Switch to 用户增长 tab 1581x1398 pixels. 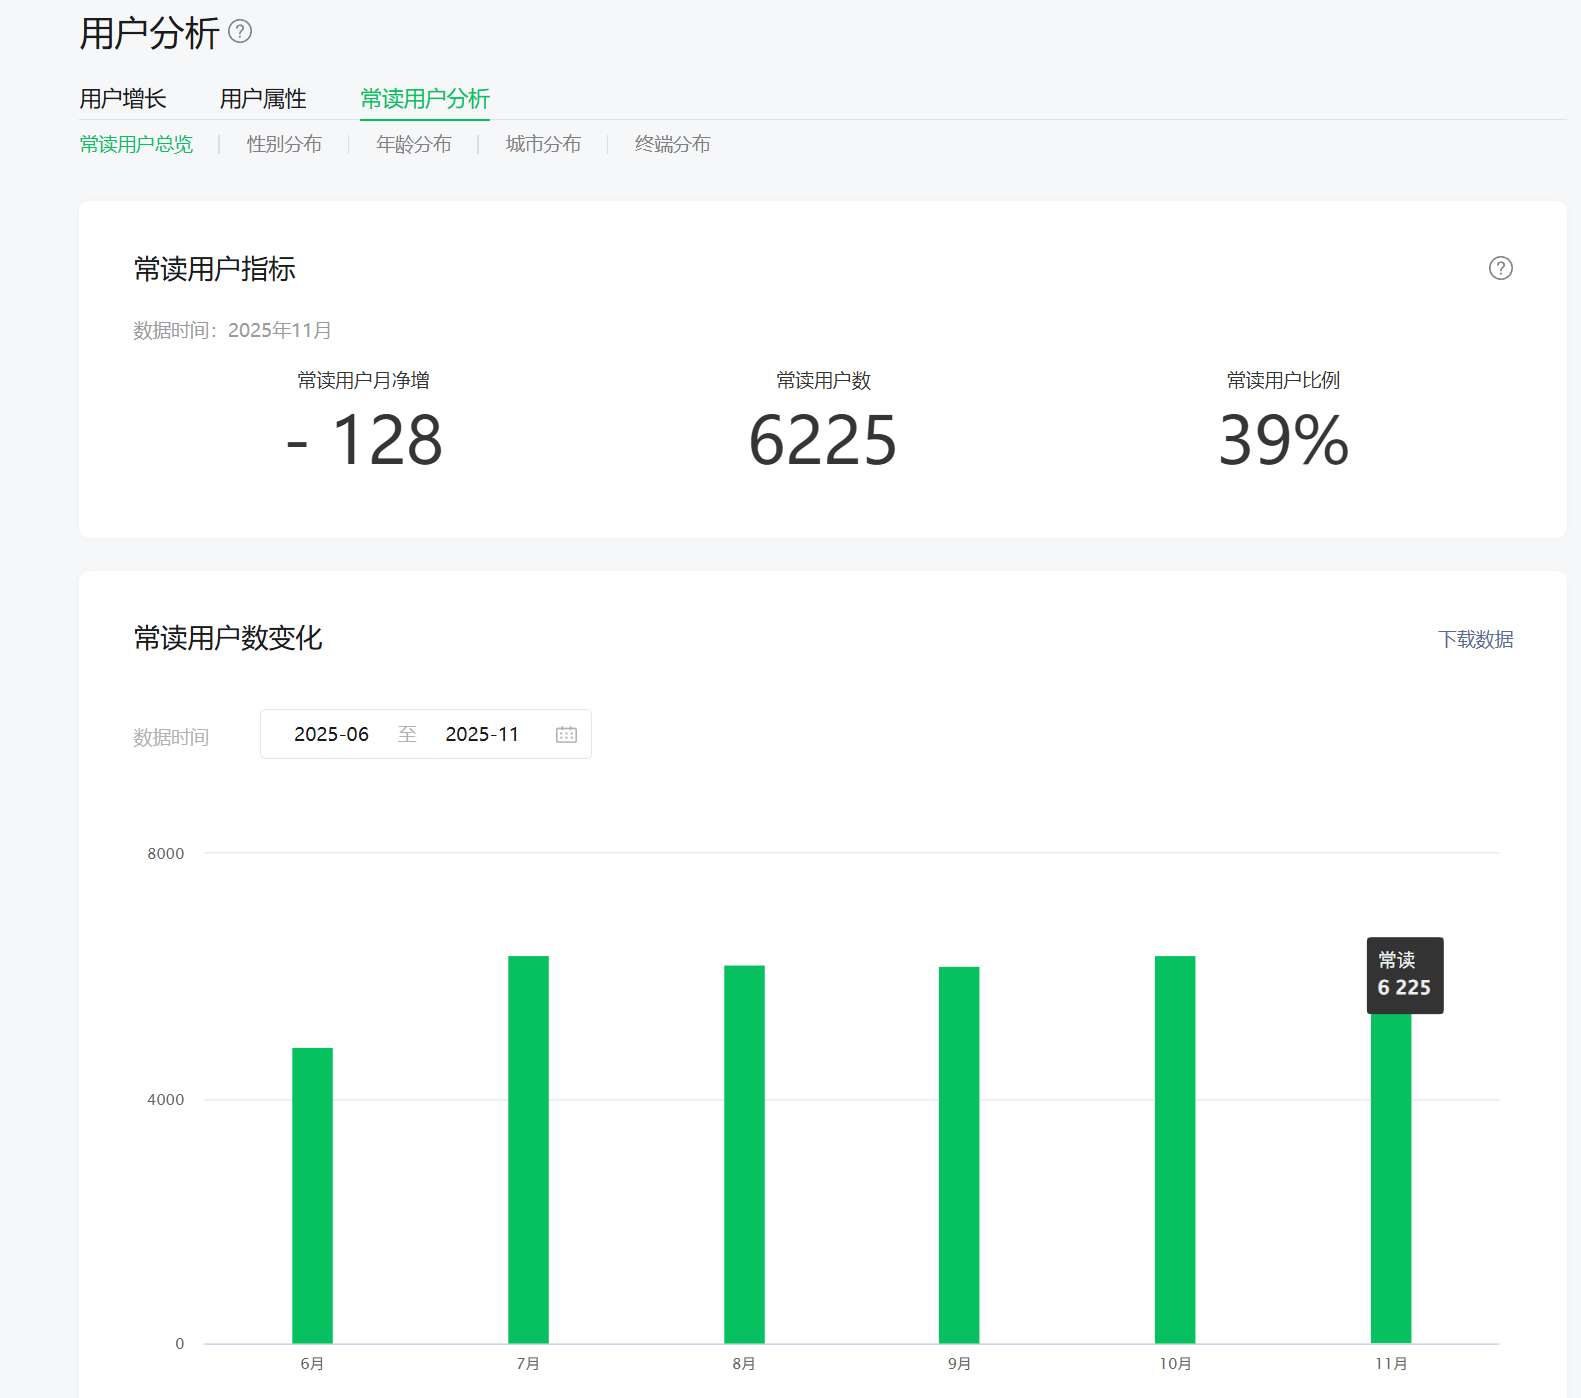[123, 99]
